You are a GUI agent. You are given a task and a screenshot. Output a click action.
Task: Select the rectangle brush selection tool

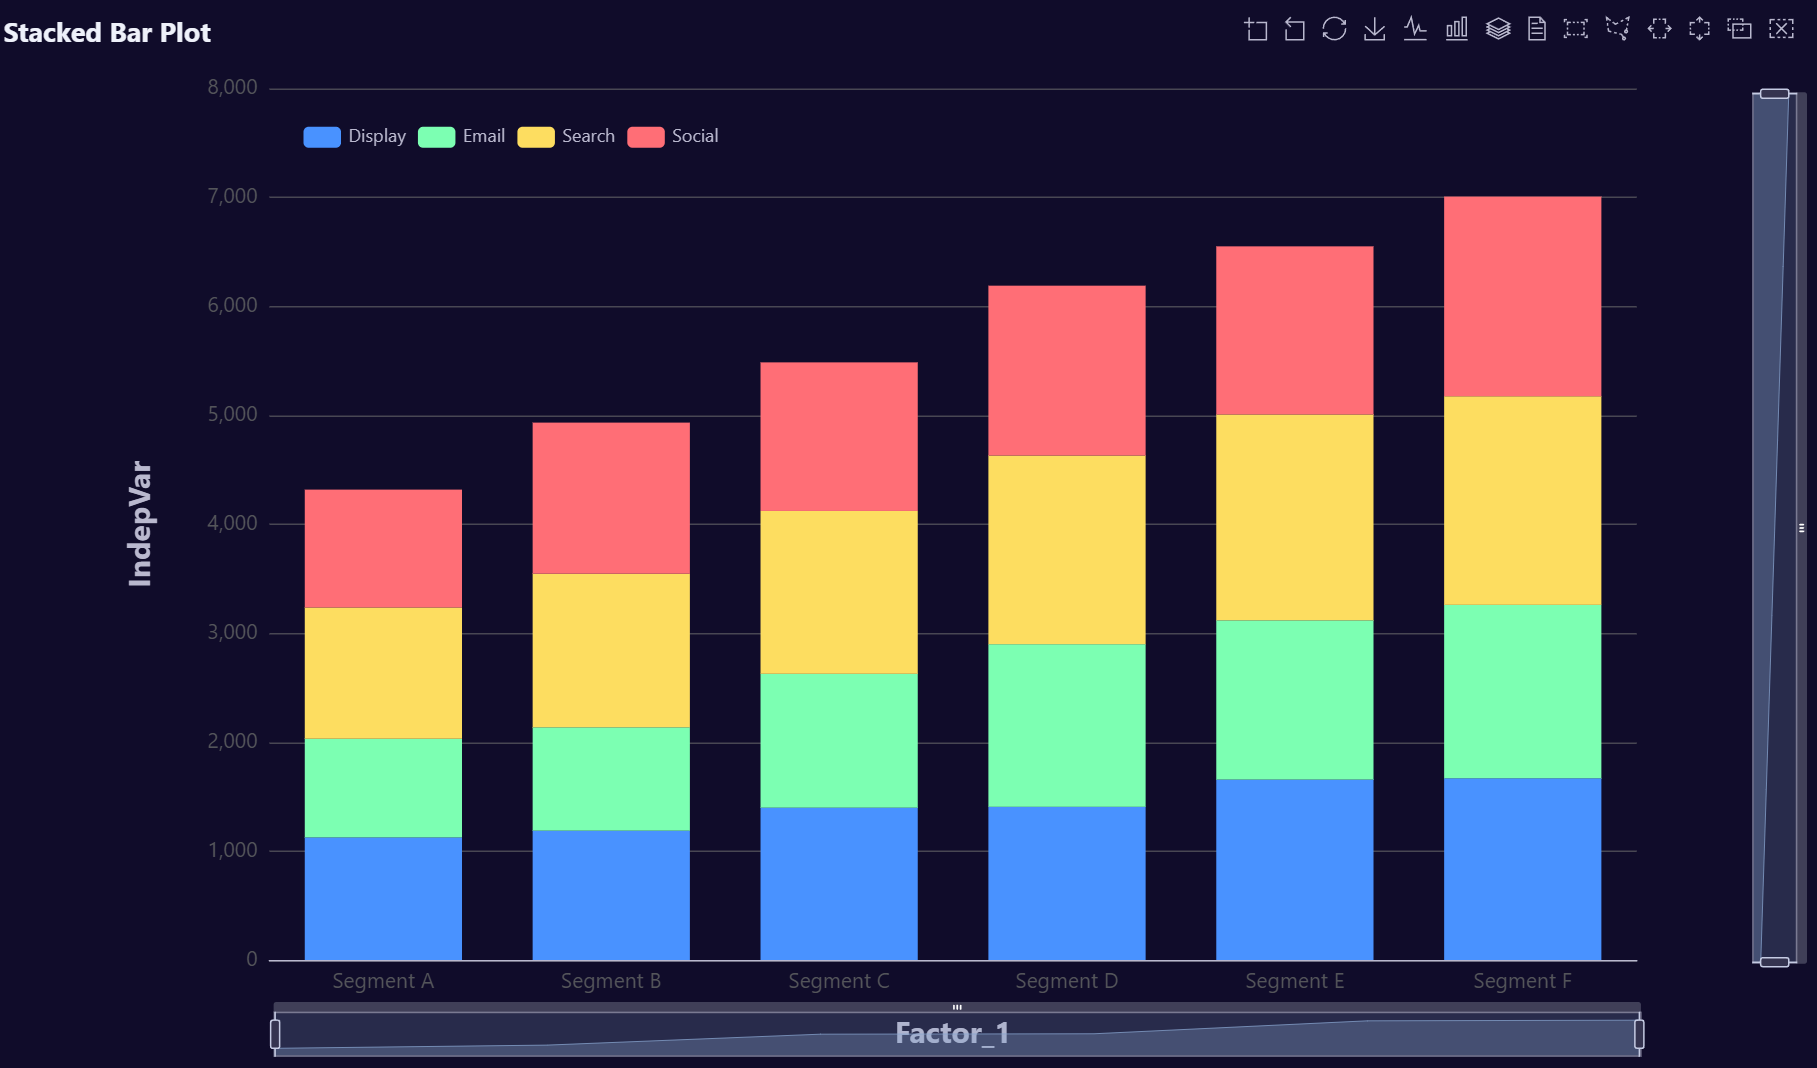point(1576,29)
